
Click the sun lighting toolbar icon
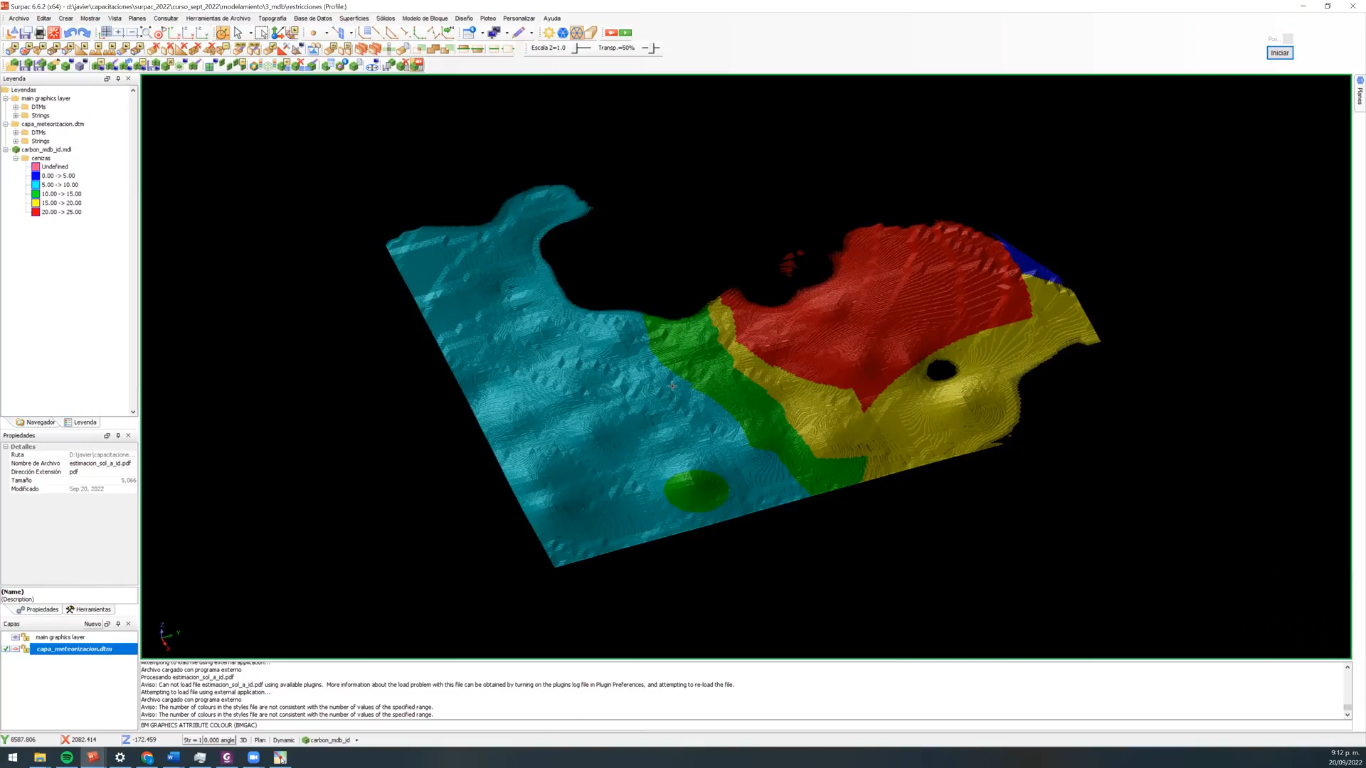pos(549,33)
